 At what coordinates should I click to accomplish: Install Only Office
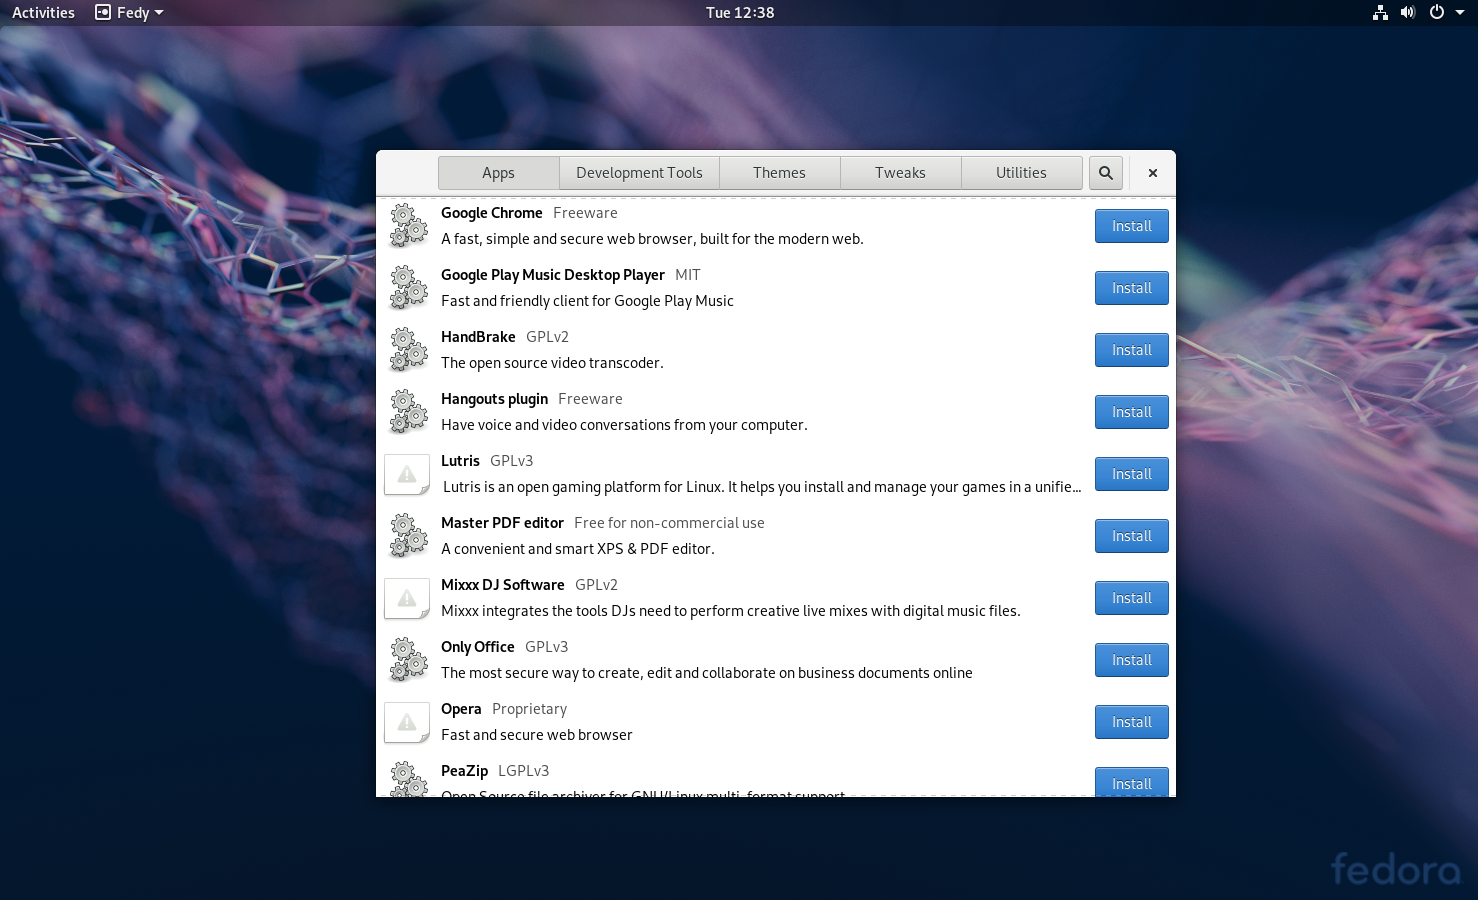tap(1132, 660)
